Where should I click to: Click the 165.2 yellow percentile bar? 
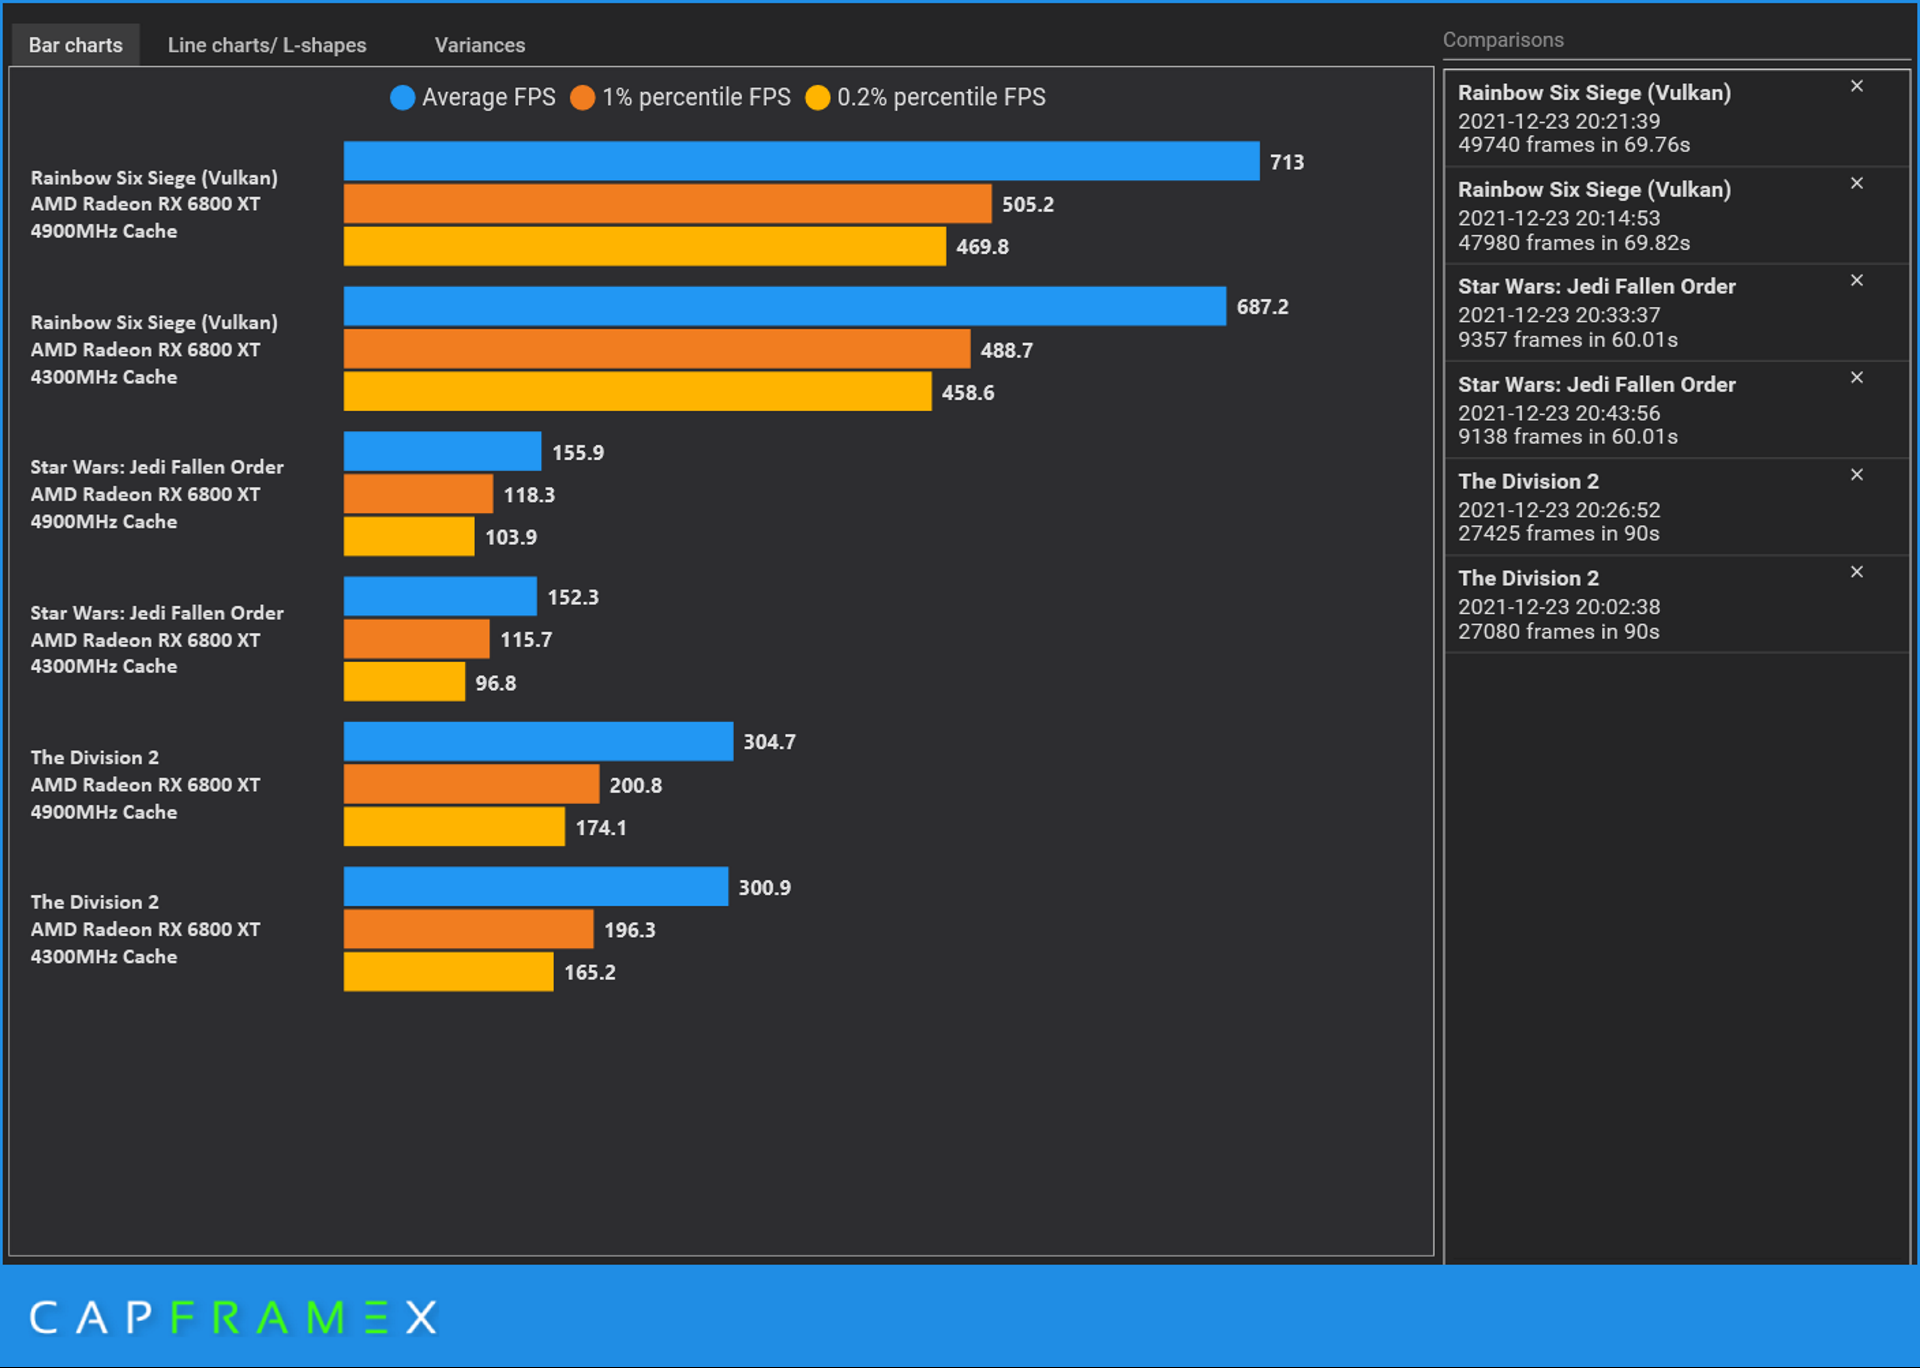[448, 972]
